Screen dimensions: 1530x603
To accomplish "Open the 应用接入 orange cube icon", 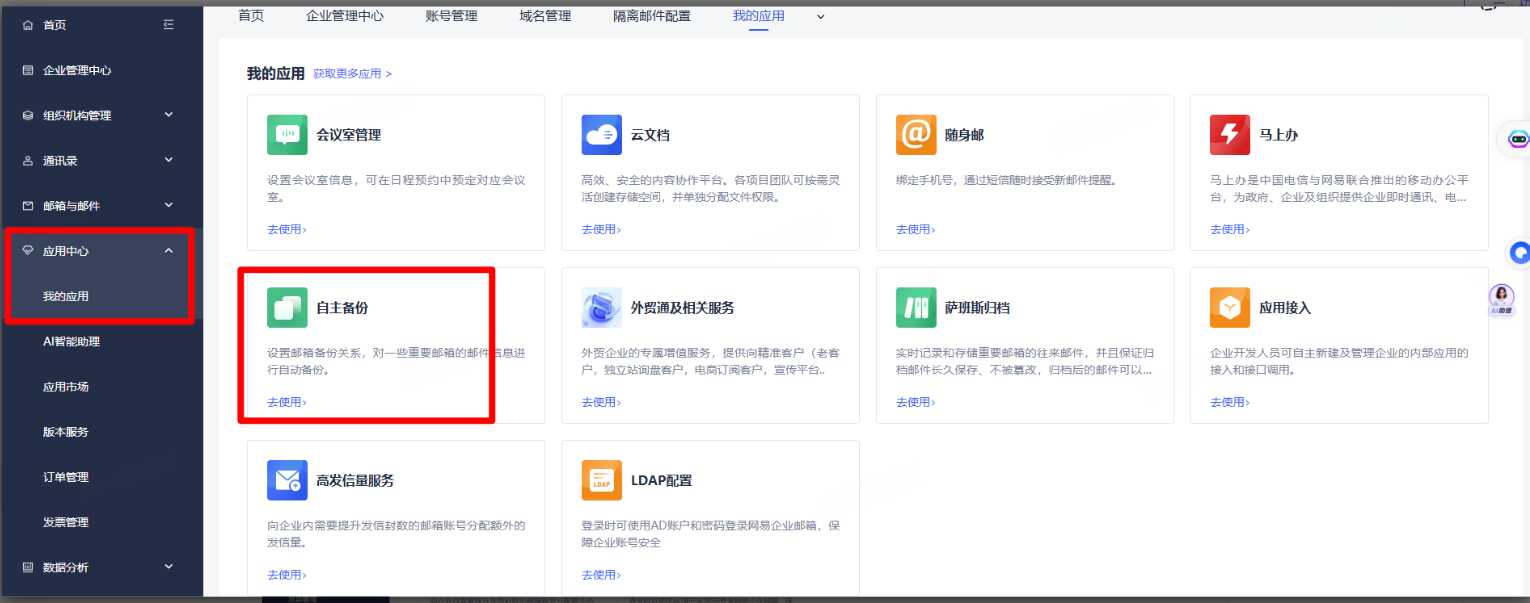I will pos(1230,308).
